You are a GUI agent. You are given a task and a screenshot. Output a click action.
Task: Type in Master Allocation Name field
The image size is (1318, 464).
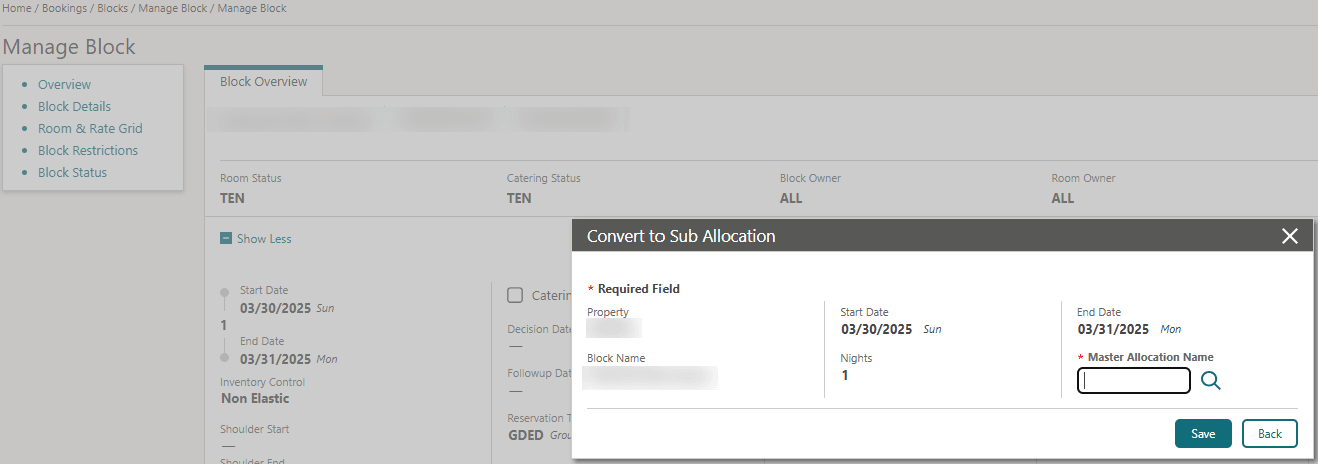coord(1133,381)
